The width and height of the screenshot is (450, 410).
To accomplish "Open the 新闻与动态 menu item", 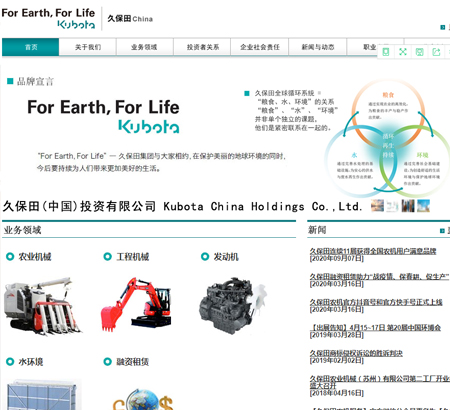I will pyautogui.click(x=318, y=47).
